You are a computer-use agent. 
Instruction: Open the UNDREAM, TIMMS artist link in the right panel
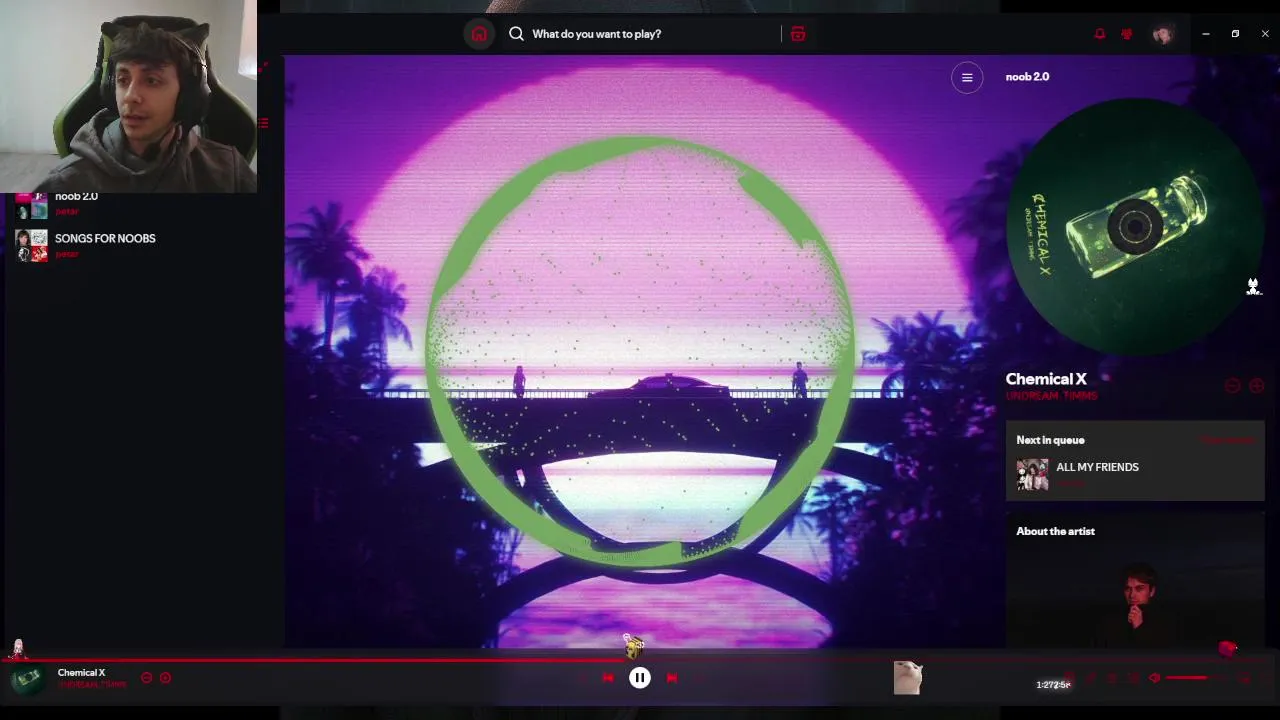pos(1051,396)
